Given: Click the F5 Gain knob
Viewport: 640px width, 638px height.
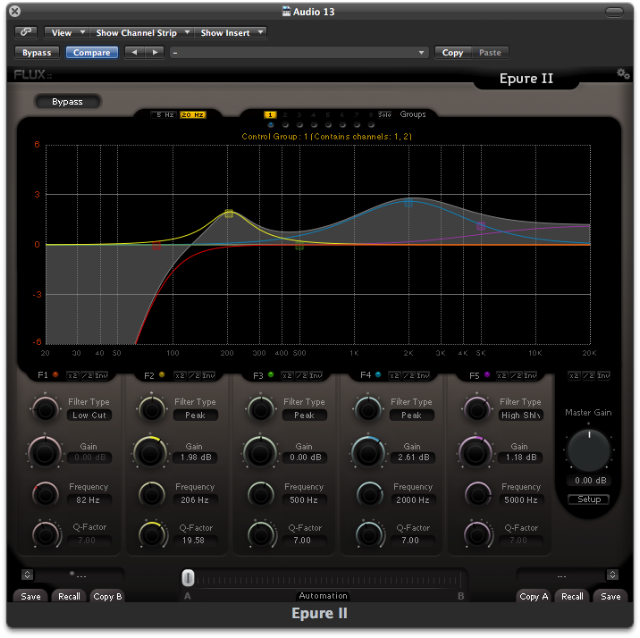Looking at the screenshot, I should click(476, 452).
